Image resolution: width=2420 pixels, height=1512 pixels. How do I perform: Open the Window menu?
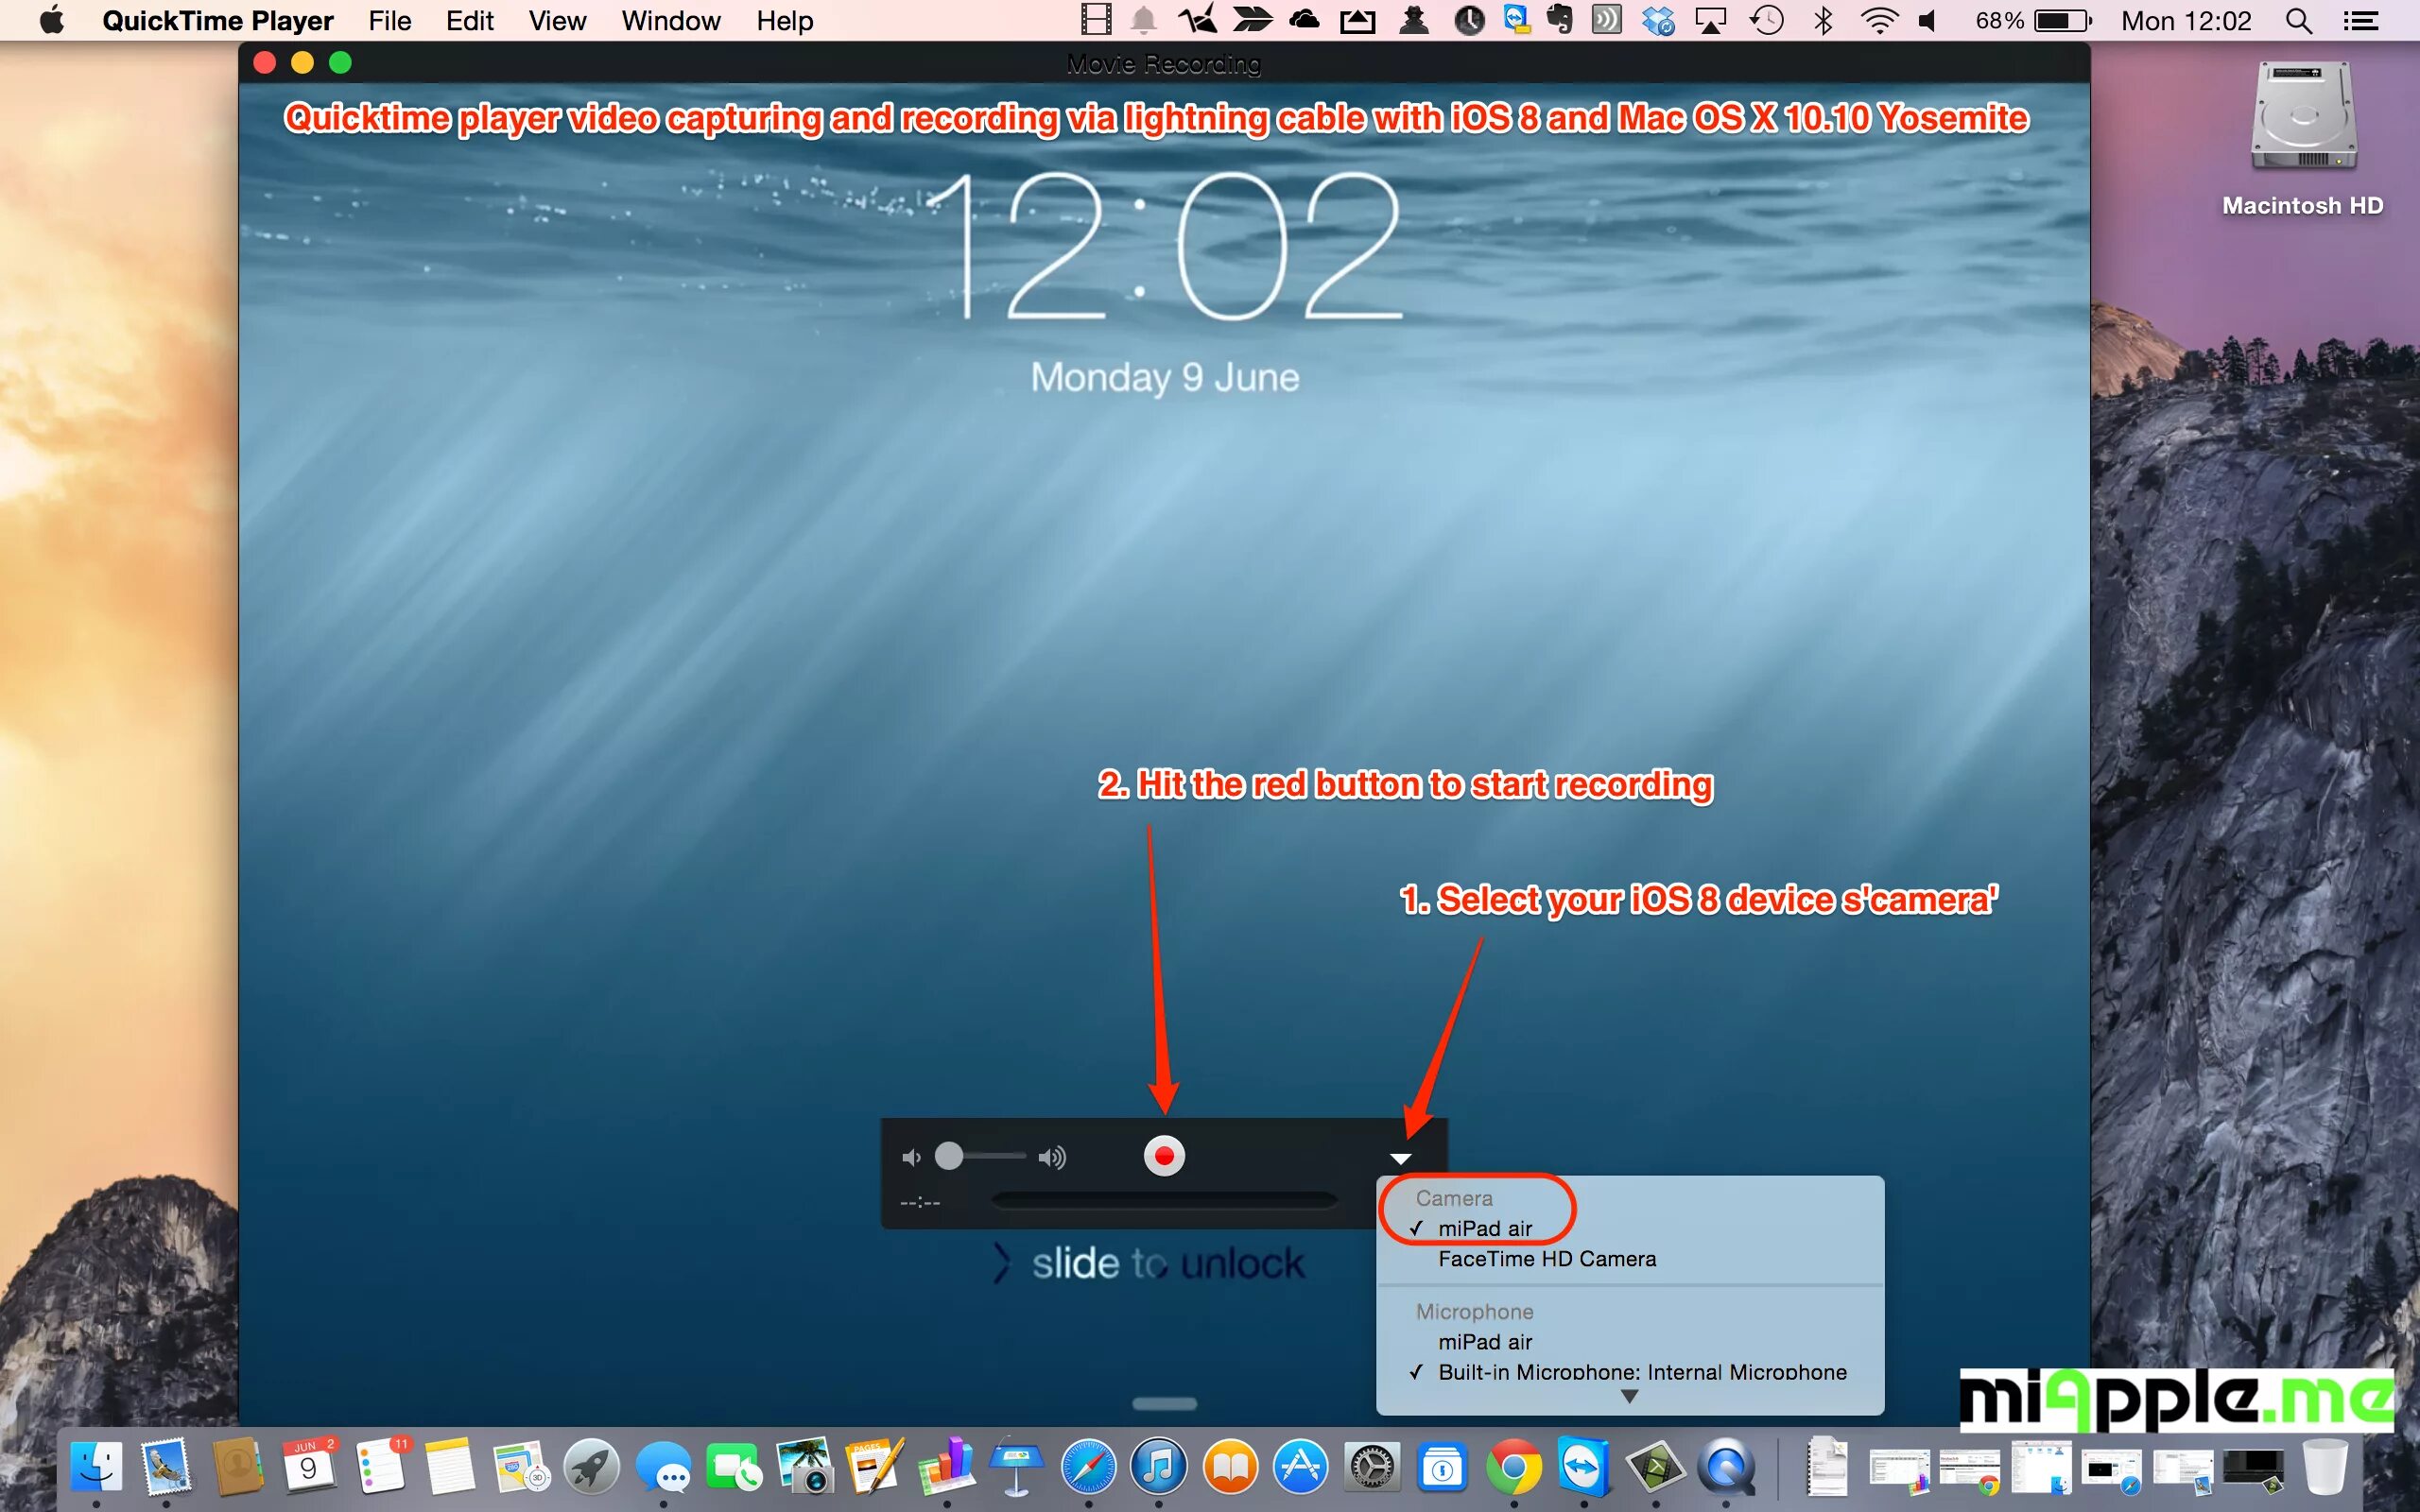(x=670, y=21)
